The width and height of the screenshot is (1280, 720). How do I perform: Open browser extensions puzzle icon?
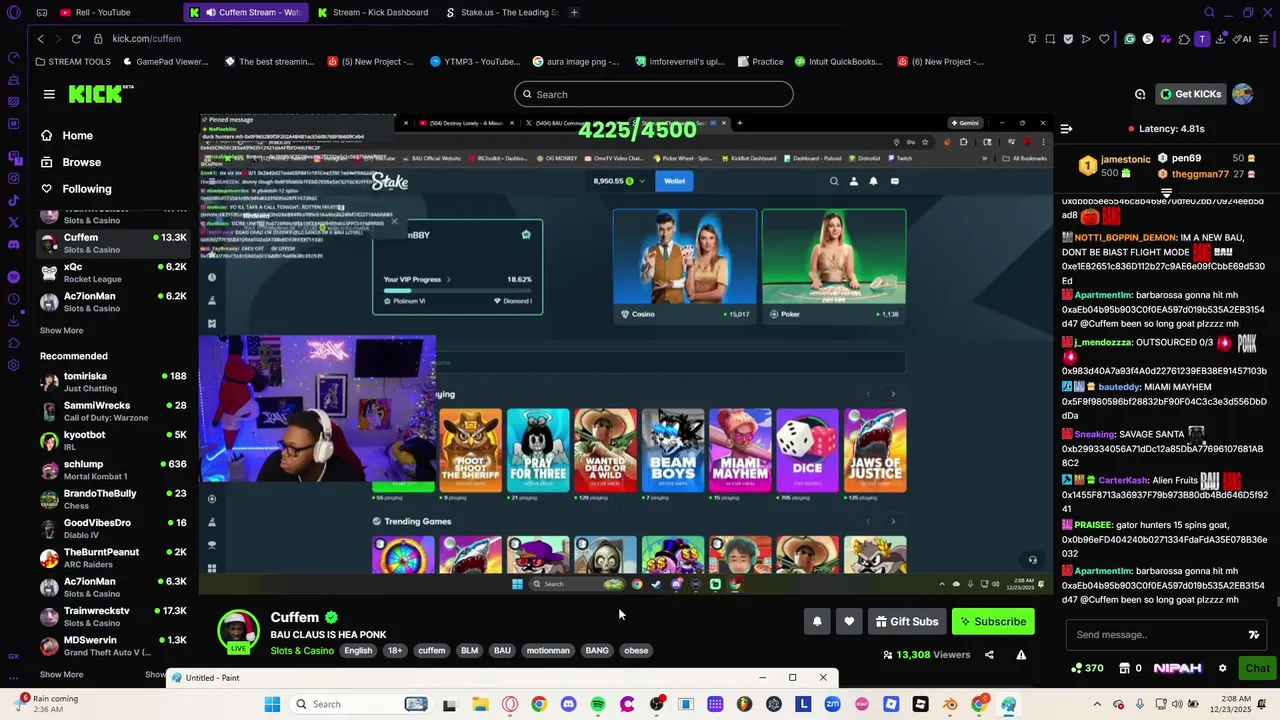tap(1184, 39)
